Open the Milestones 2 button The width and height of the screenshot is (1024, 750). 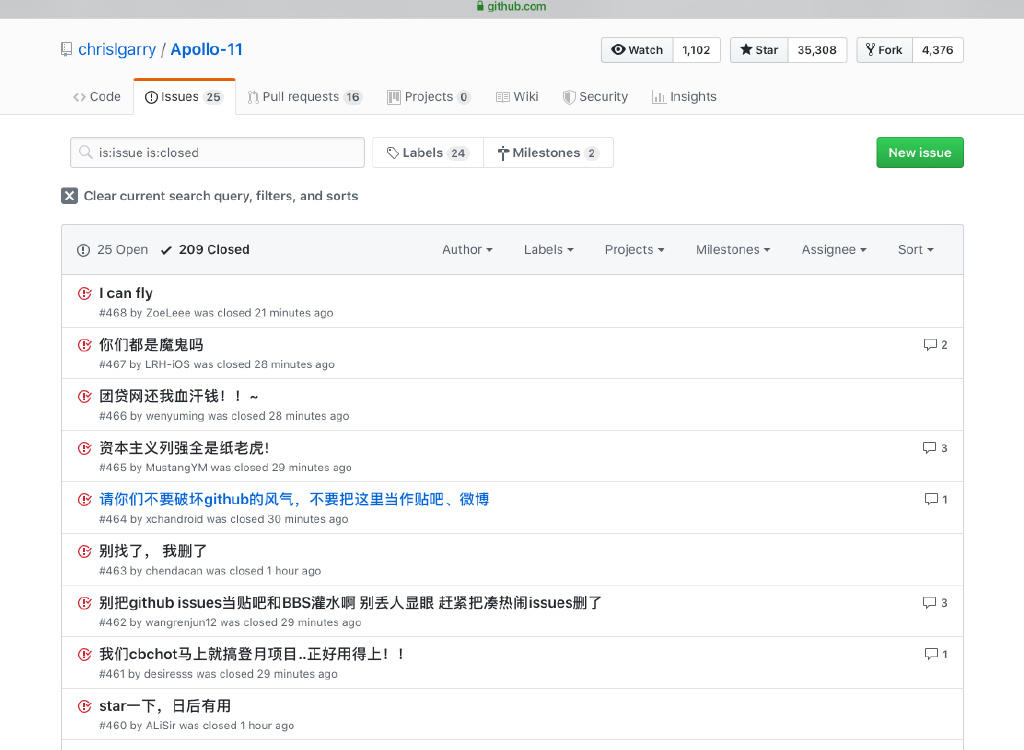point(549,152)
